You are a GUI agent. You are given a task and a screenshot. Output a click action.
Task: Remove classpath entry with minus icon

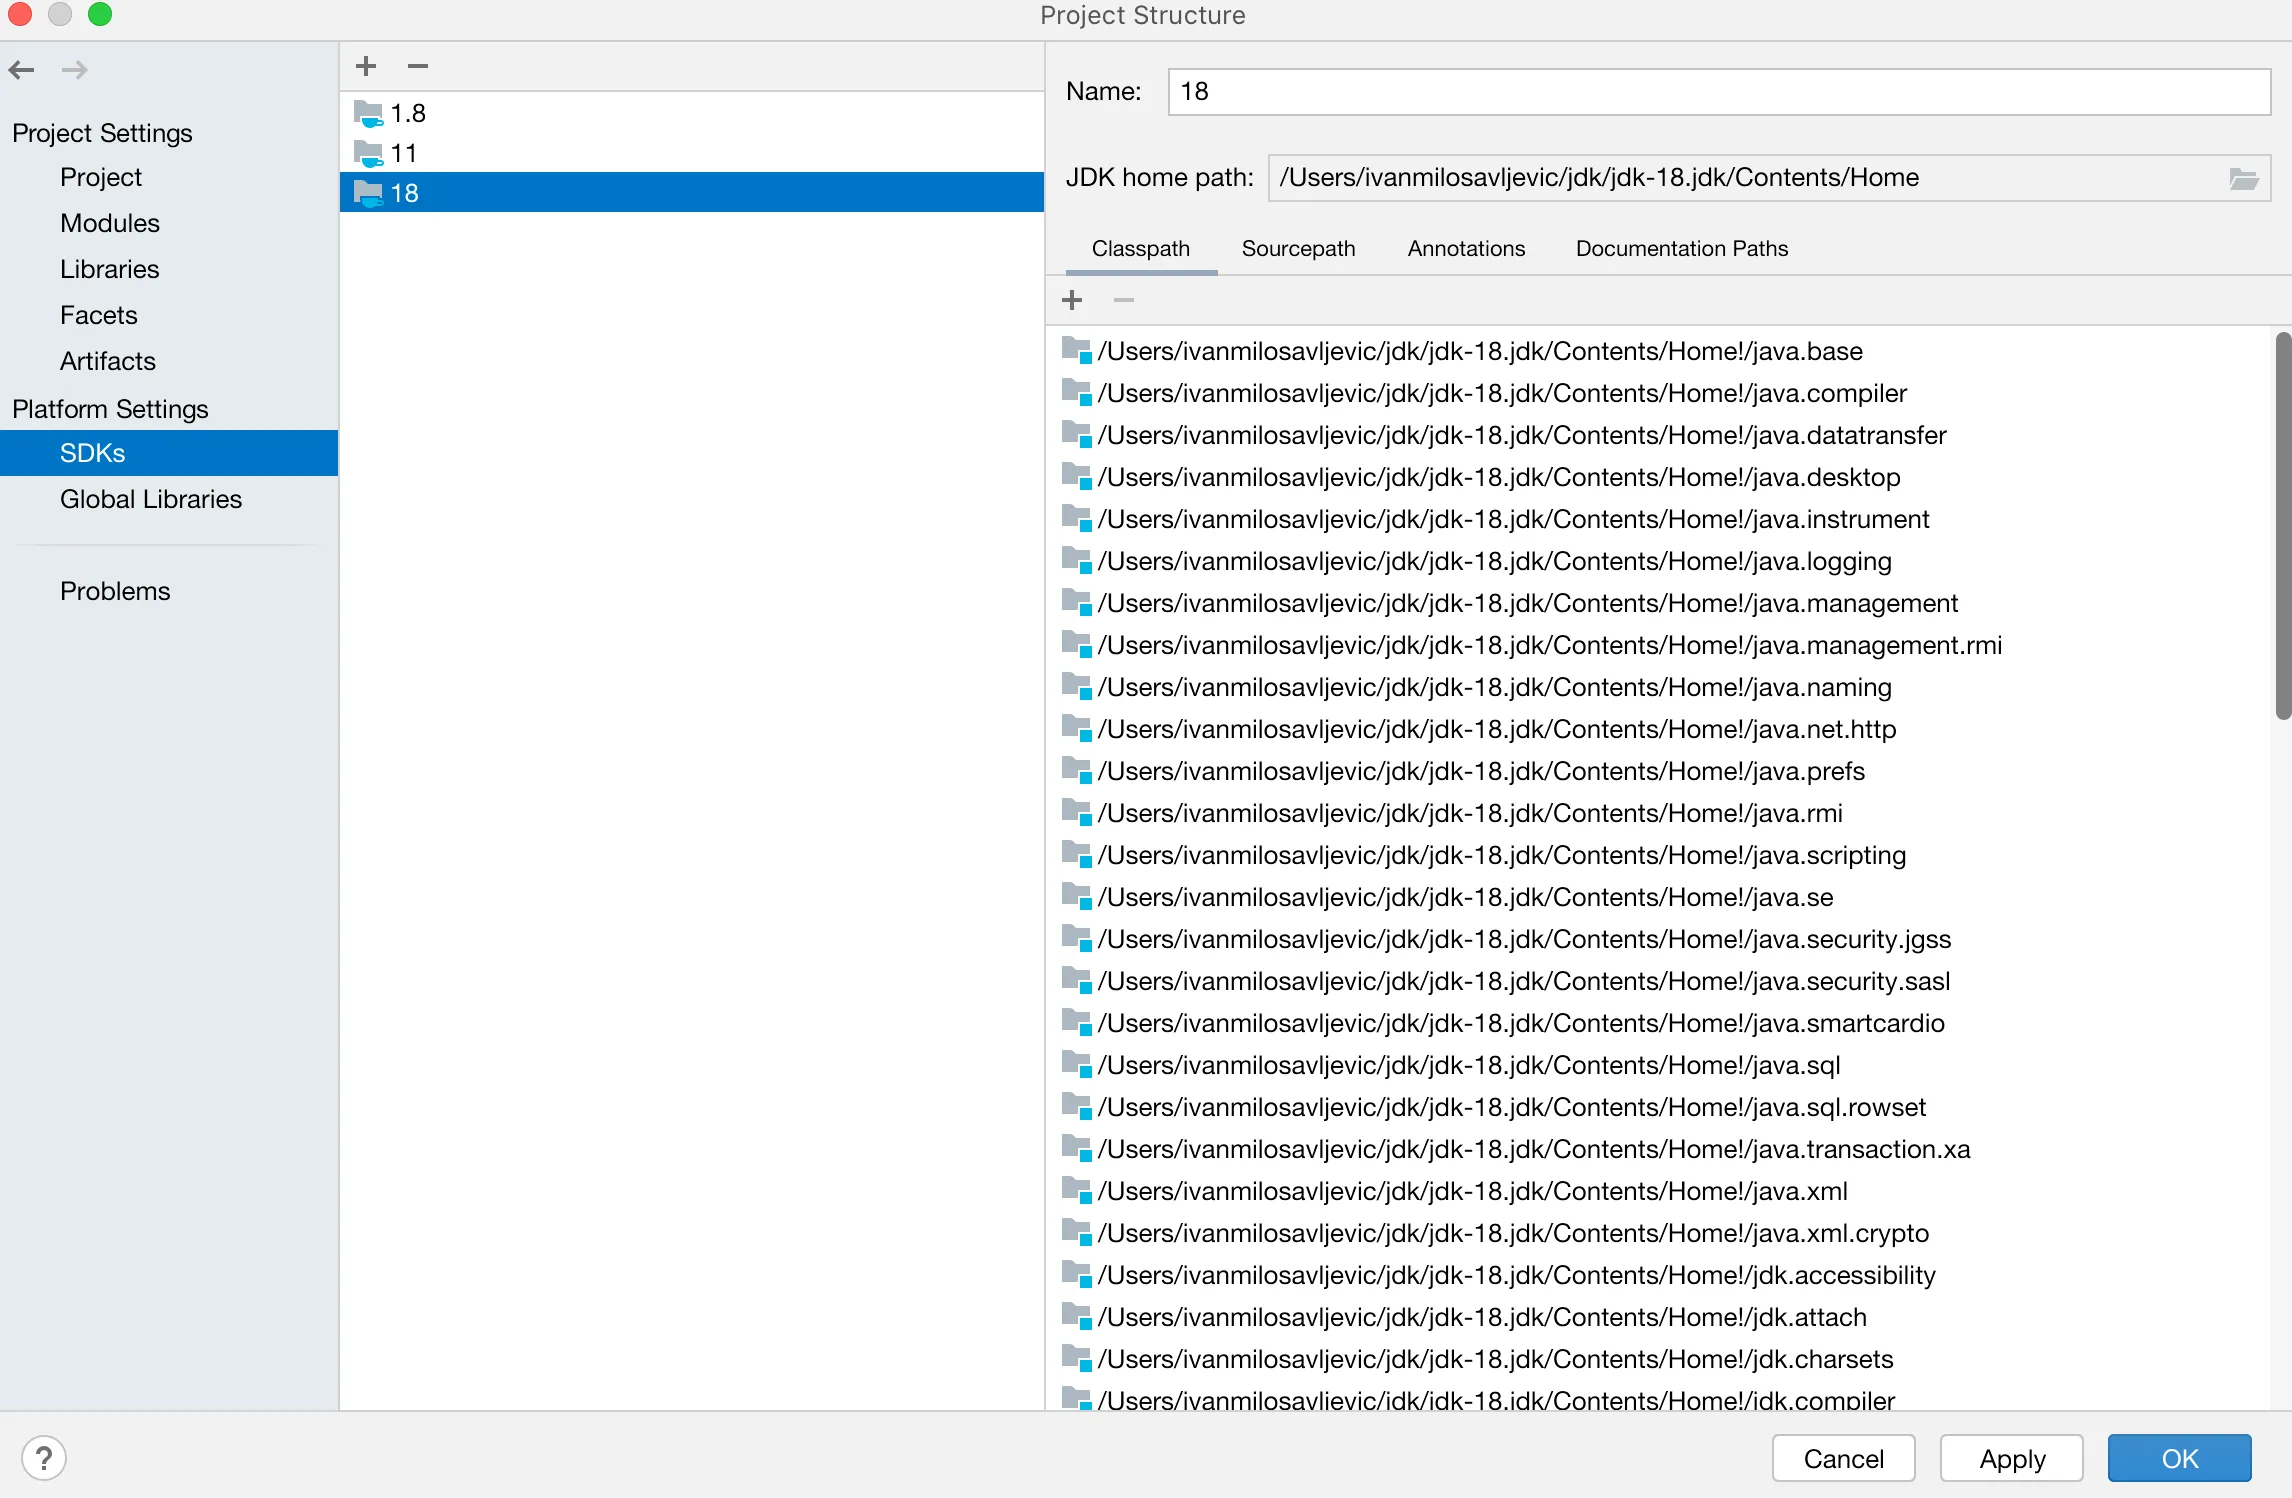(x=1124, y=300)
